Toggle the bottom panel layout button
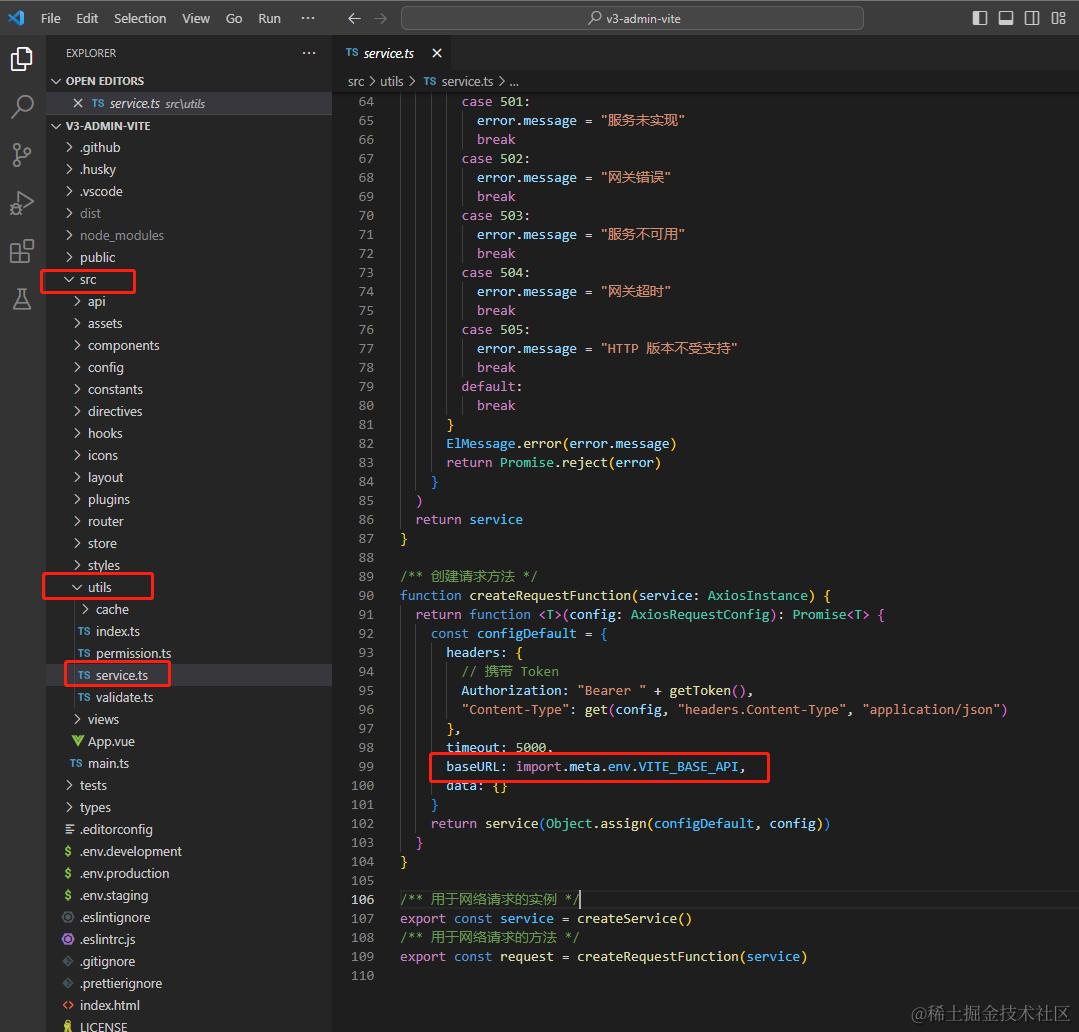The image size is (1079, 1032). coord(1006,18)
